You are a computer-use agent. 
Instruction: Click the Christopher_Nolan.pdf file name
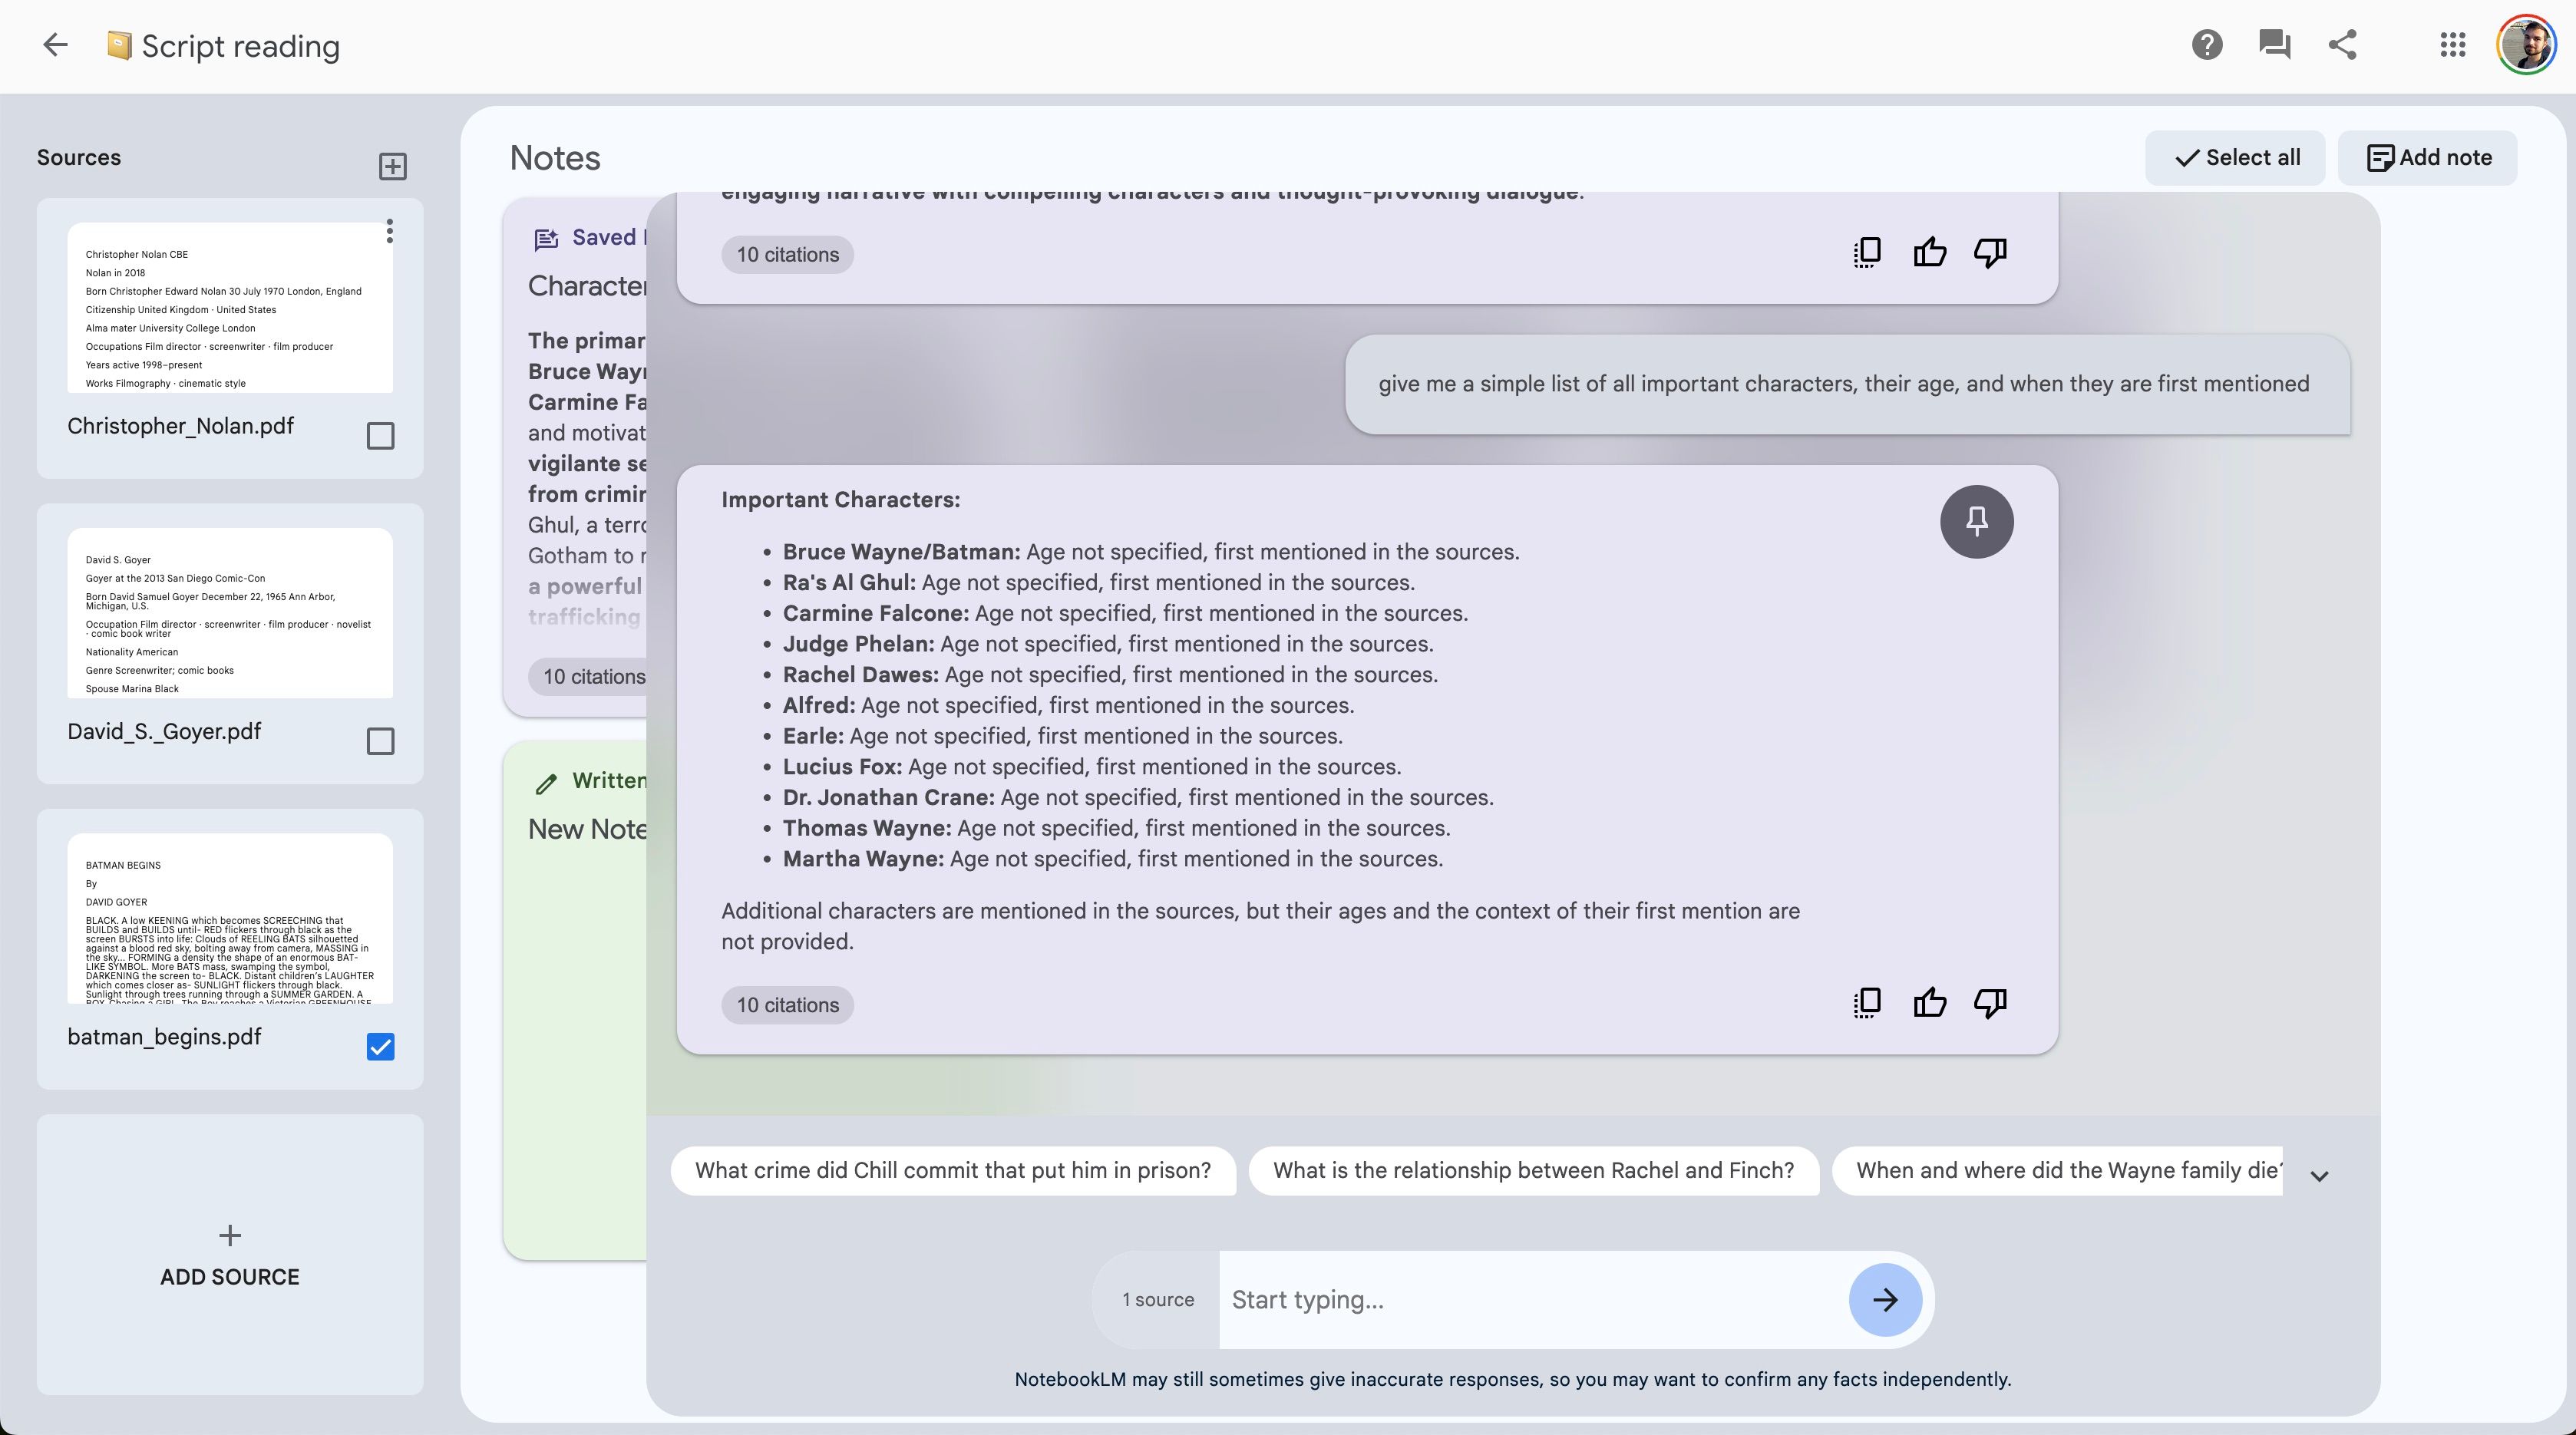181,426
